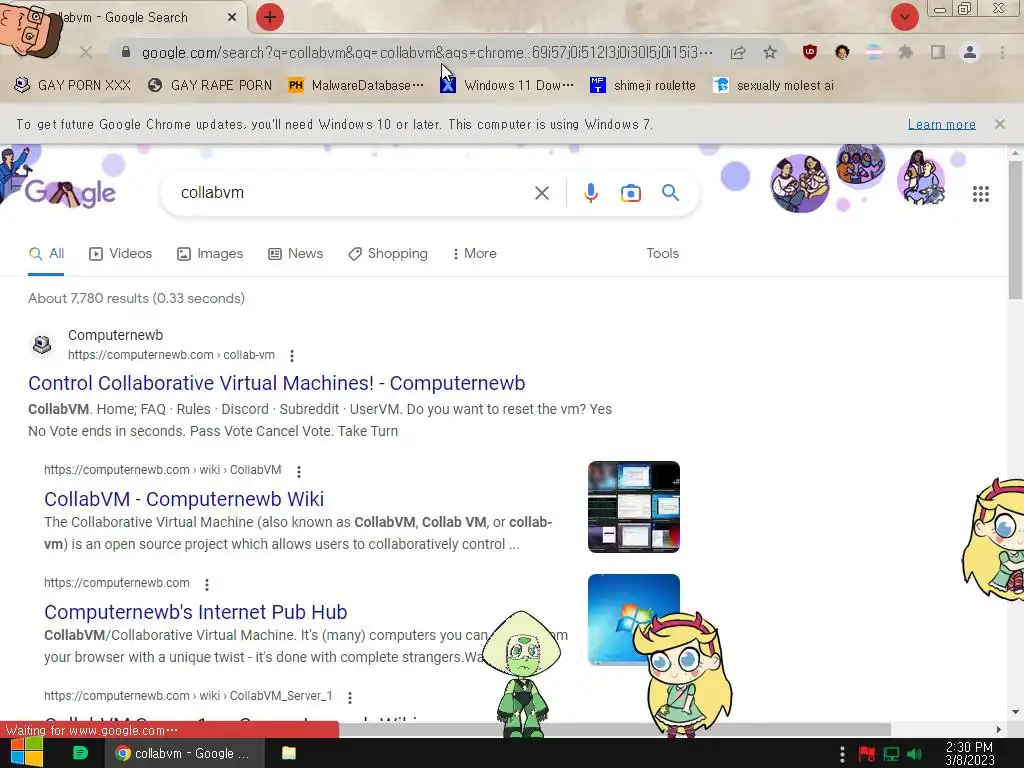Open options menu for wiki CollabVM result

tap(298, 471)
